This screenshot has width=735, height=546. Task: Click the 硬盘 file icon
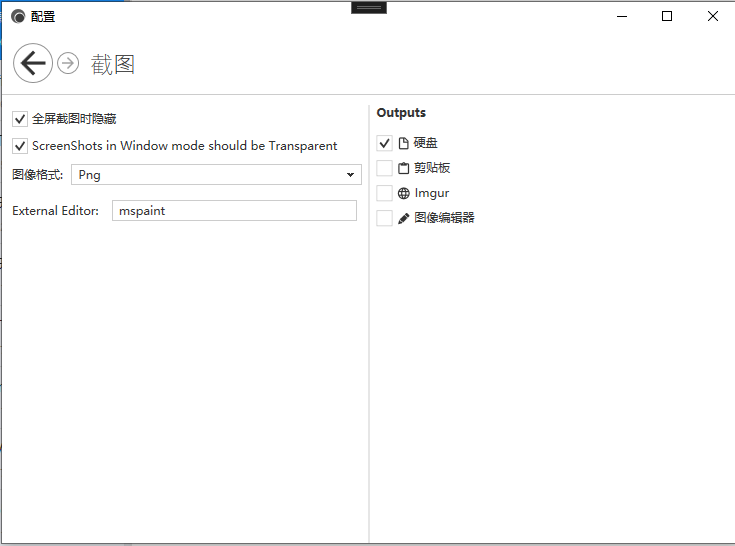[x=403, y=143]
